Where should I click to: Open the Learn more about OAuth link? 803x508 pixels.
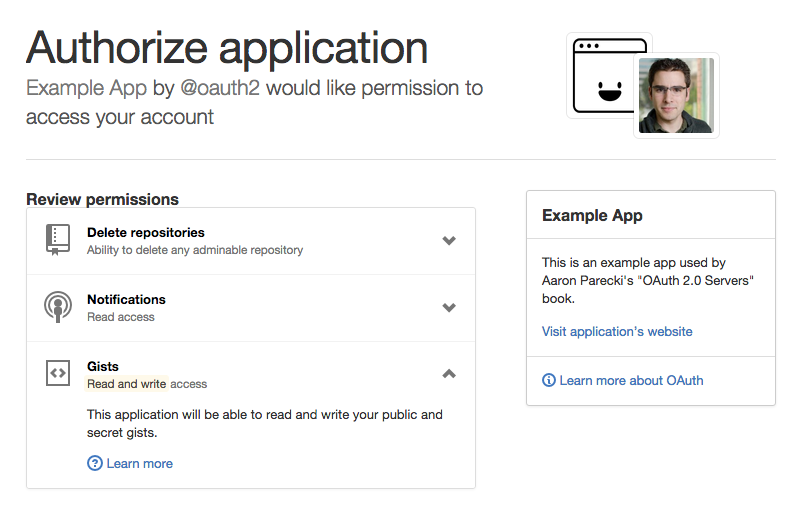point(631,380)
